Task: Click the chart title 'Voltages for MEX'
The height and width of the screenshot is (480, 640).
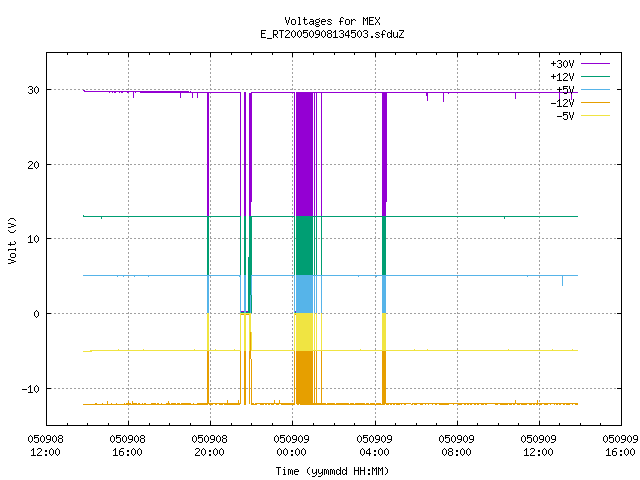Action: point(332,21)
